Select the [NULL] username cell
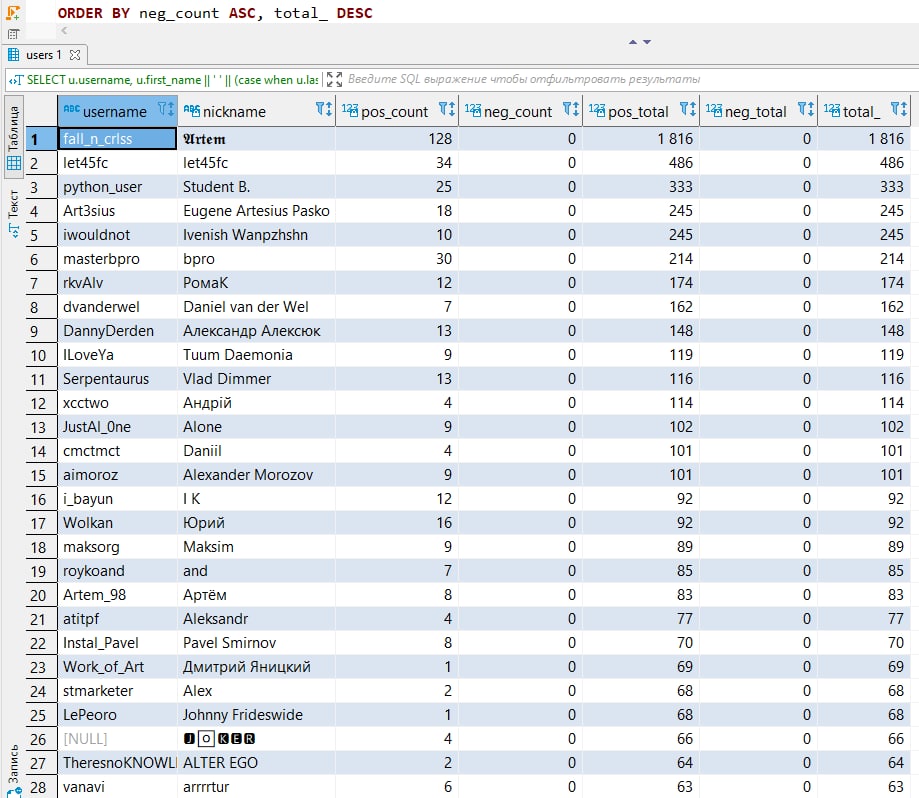This screenshot has height=798, width=919. click(117, 739)
